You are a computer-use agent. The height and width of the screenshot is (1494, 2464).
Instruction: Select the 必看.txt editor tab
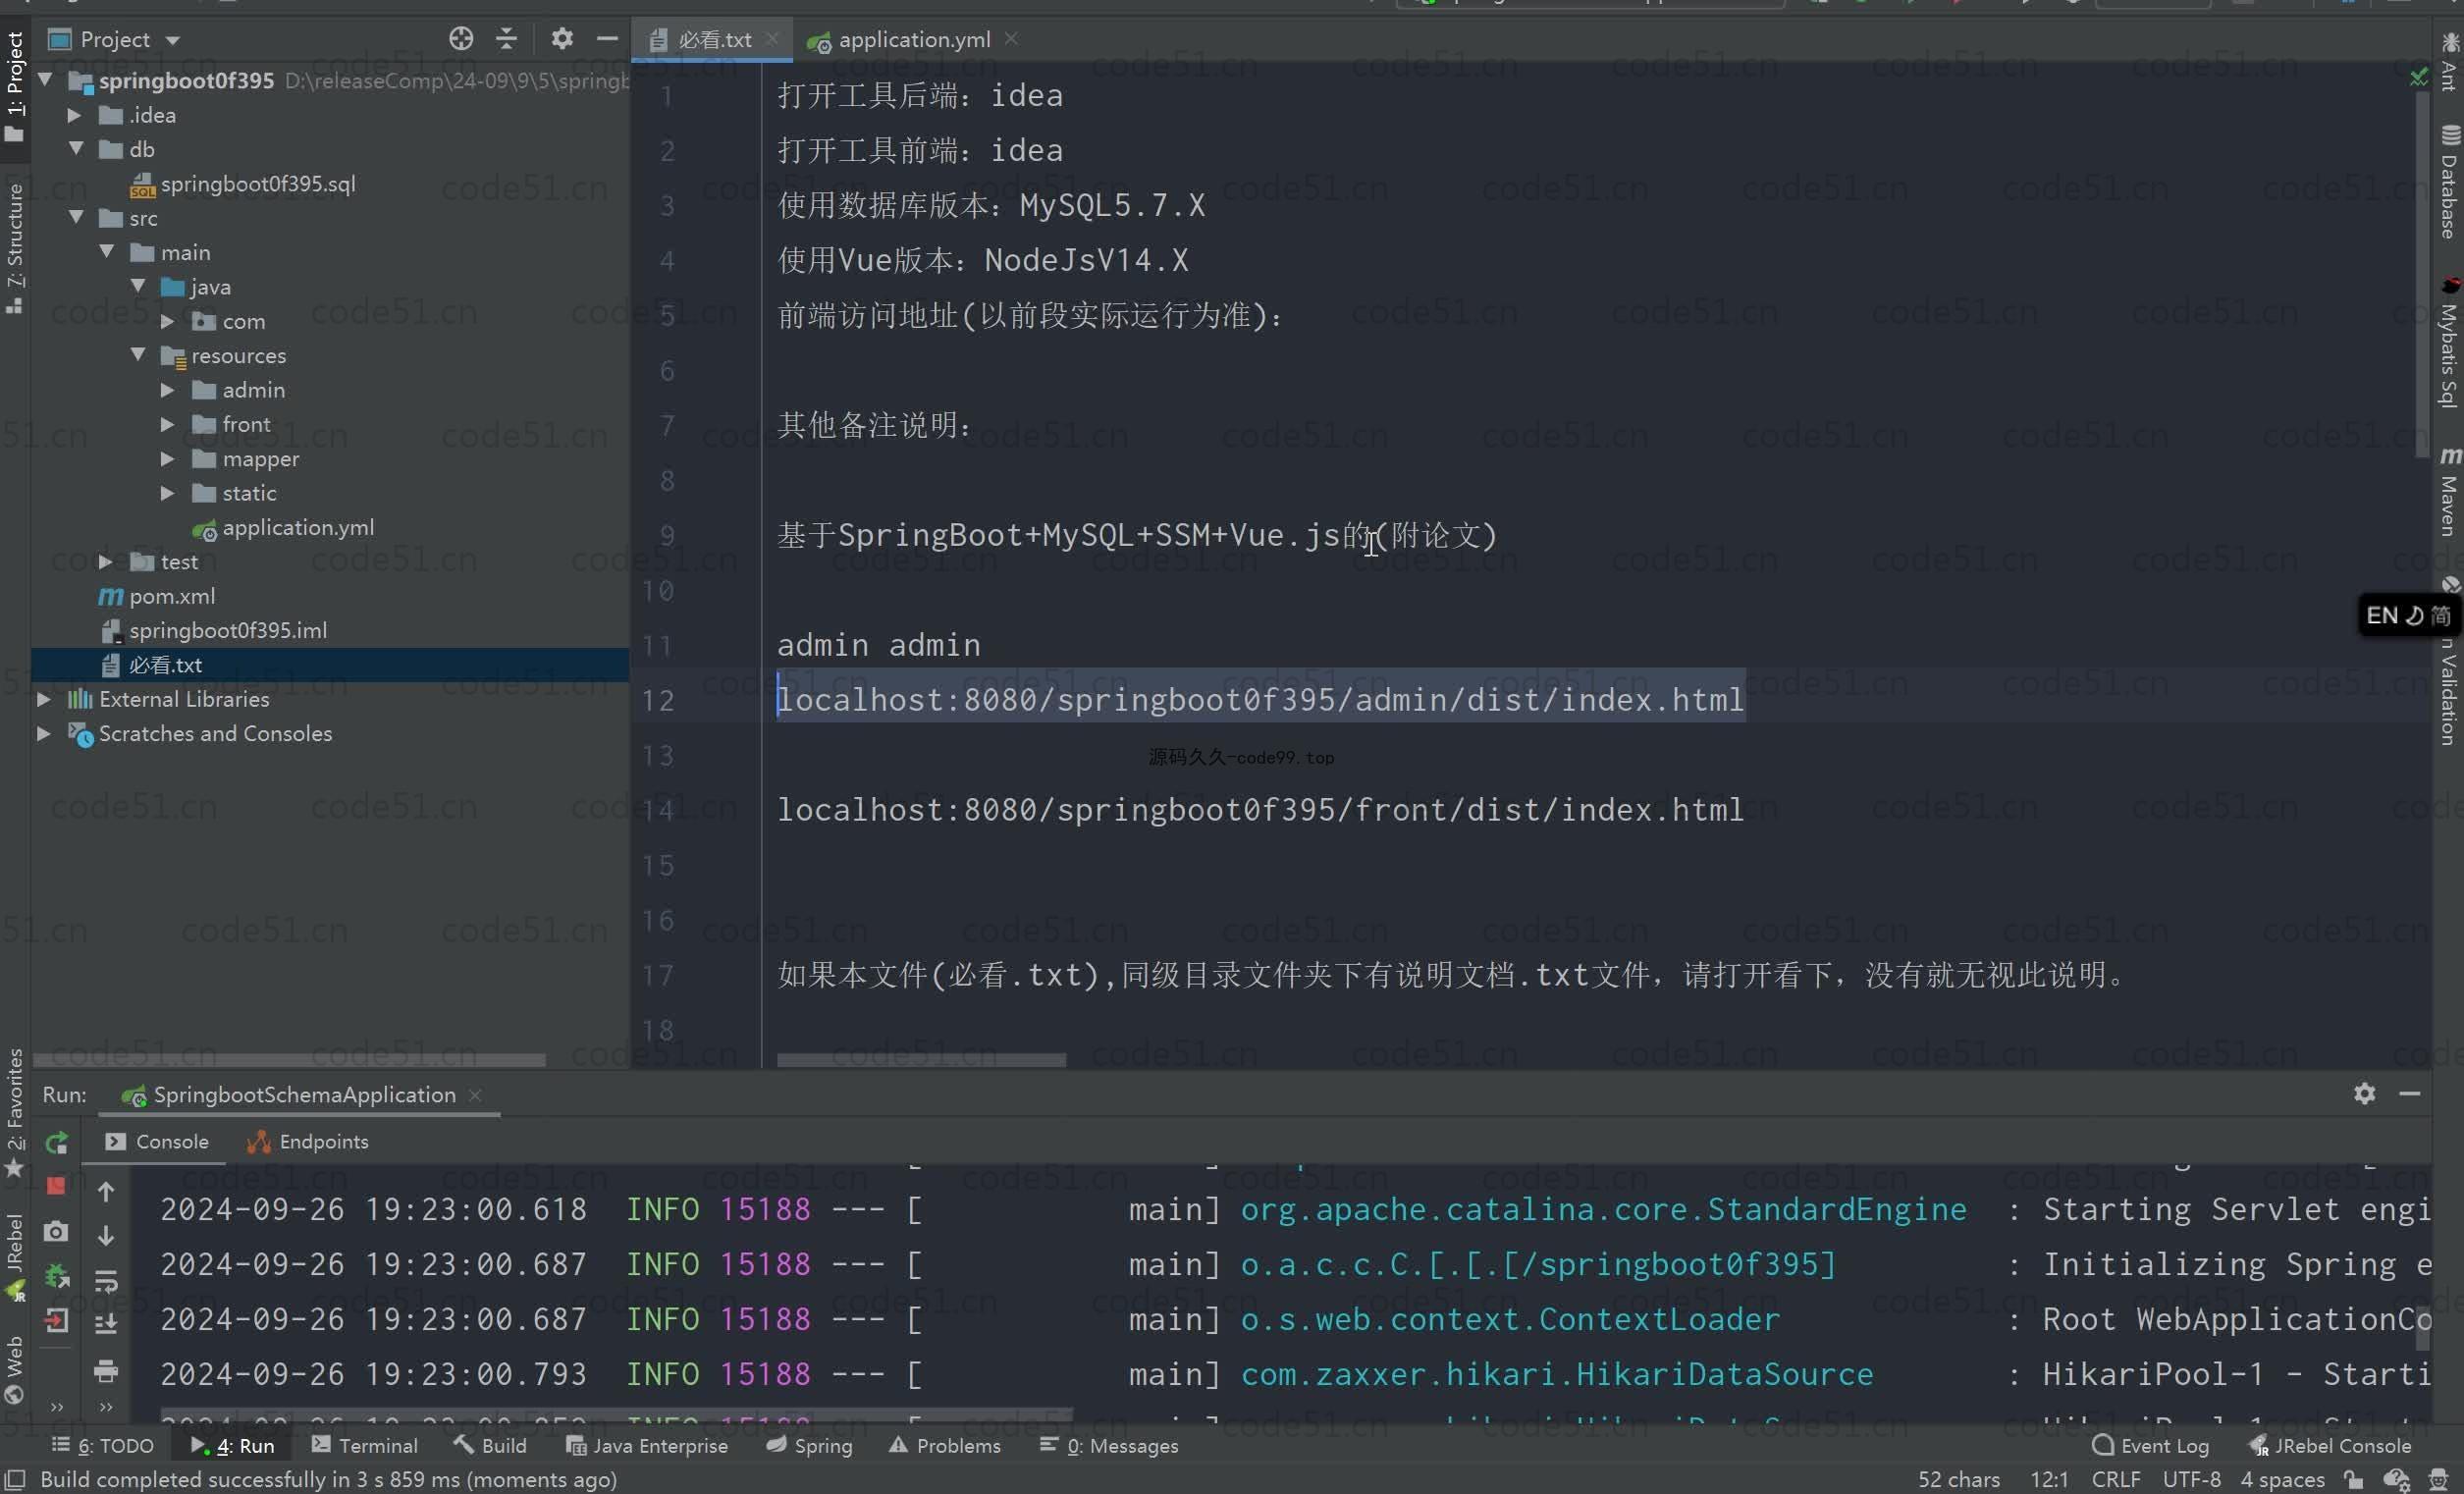click(713, 39)
